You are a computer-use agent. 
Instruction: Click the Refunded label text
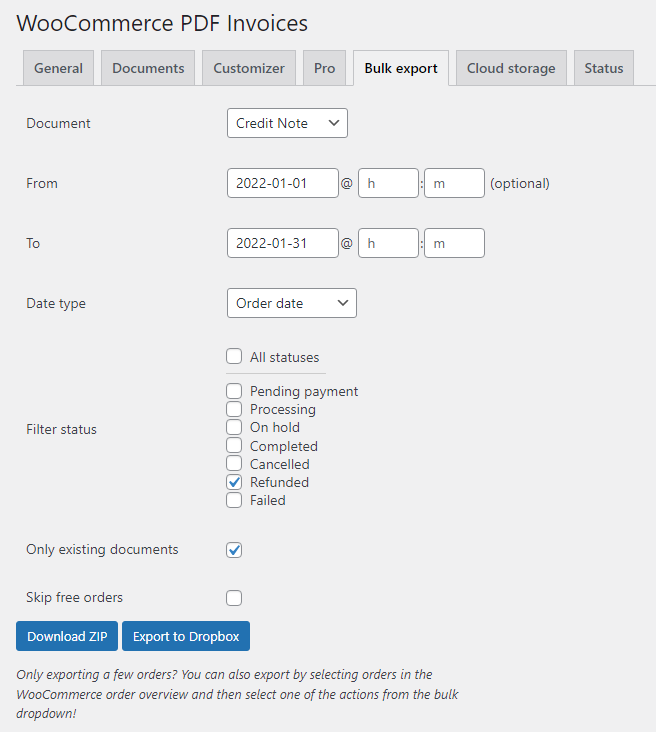pos(279,482)
